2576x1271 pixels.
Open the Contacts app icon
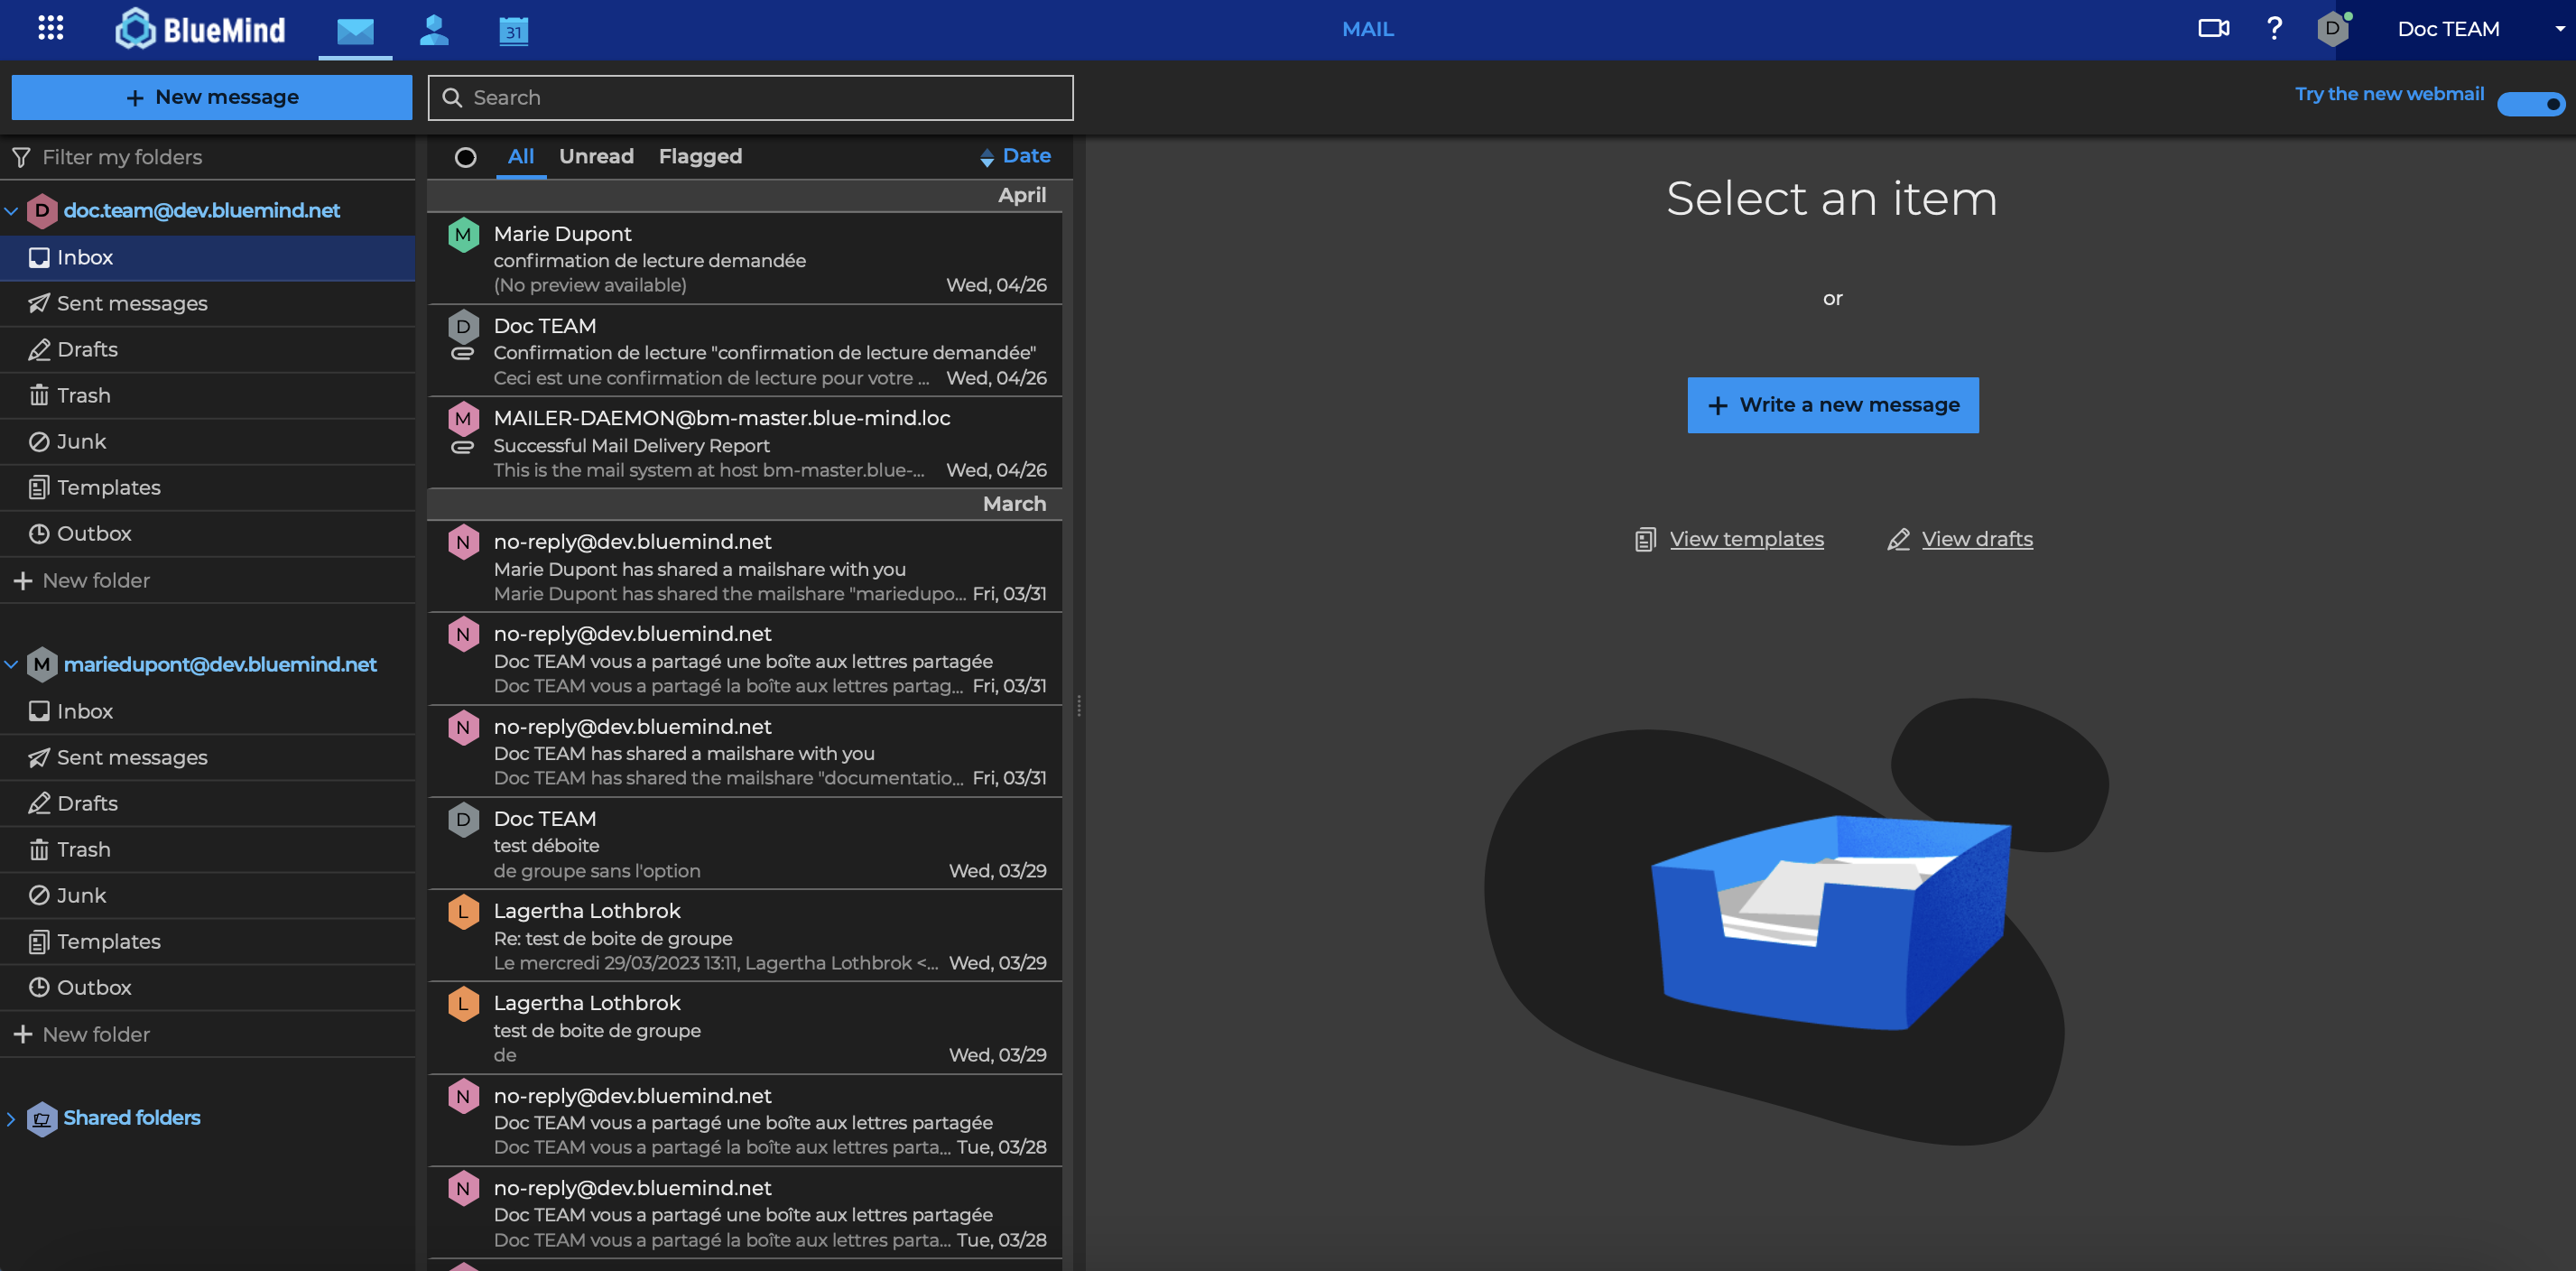coord(433,30)
